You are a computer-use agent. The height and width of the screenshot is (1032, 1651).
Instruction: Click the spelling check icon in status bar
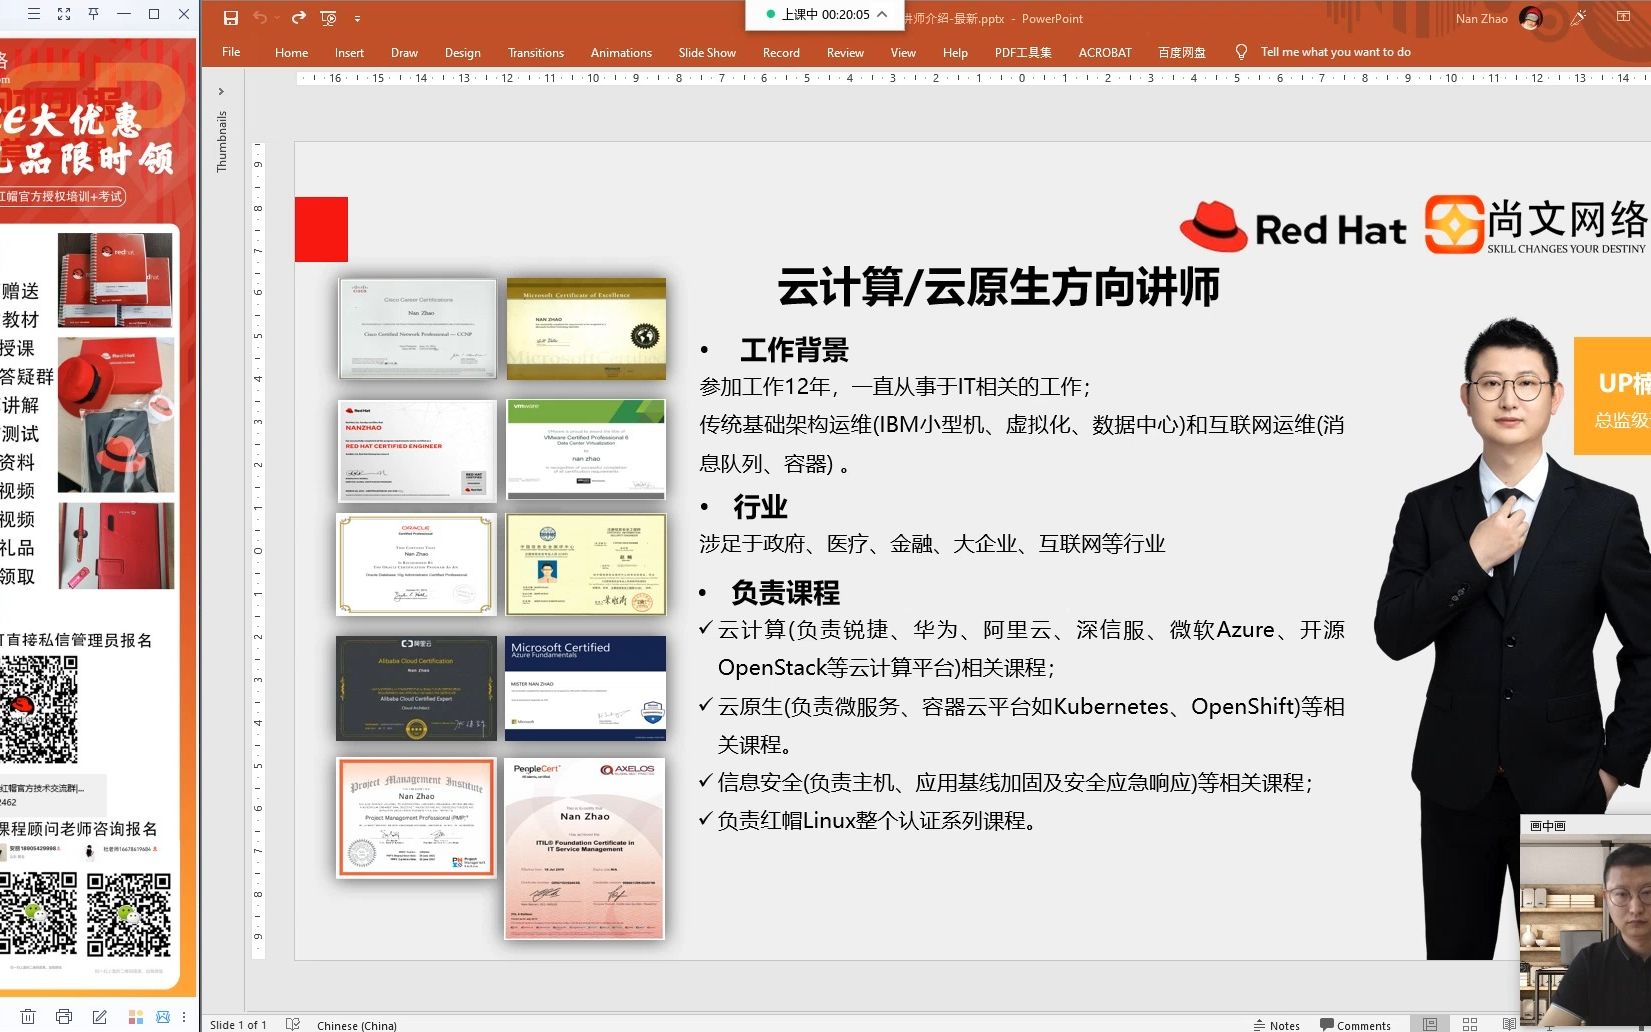[x=293, y=1024]
